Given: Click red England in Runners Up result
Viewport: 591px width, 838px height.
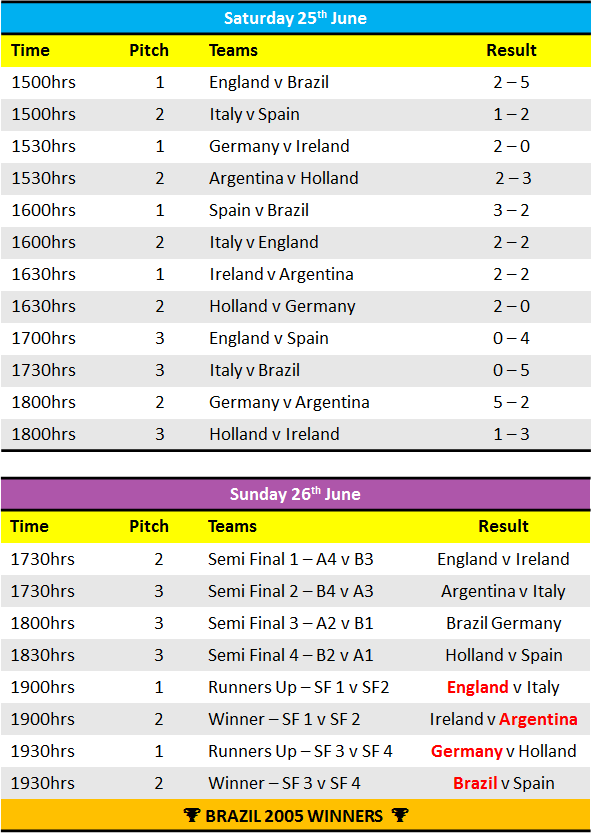Looking at the screenshot, I should 478,687.
